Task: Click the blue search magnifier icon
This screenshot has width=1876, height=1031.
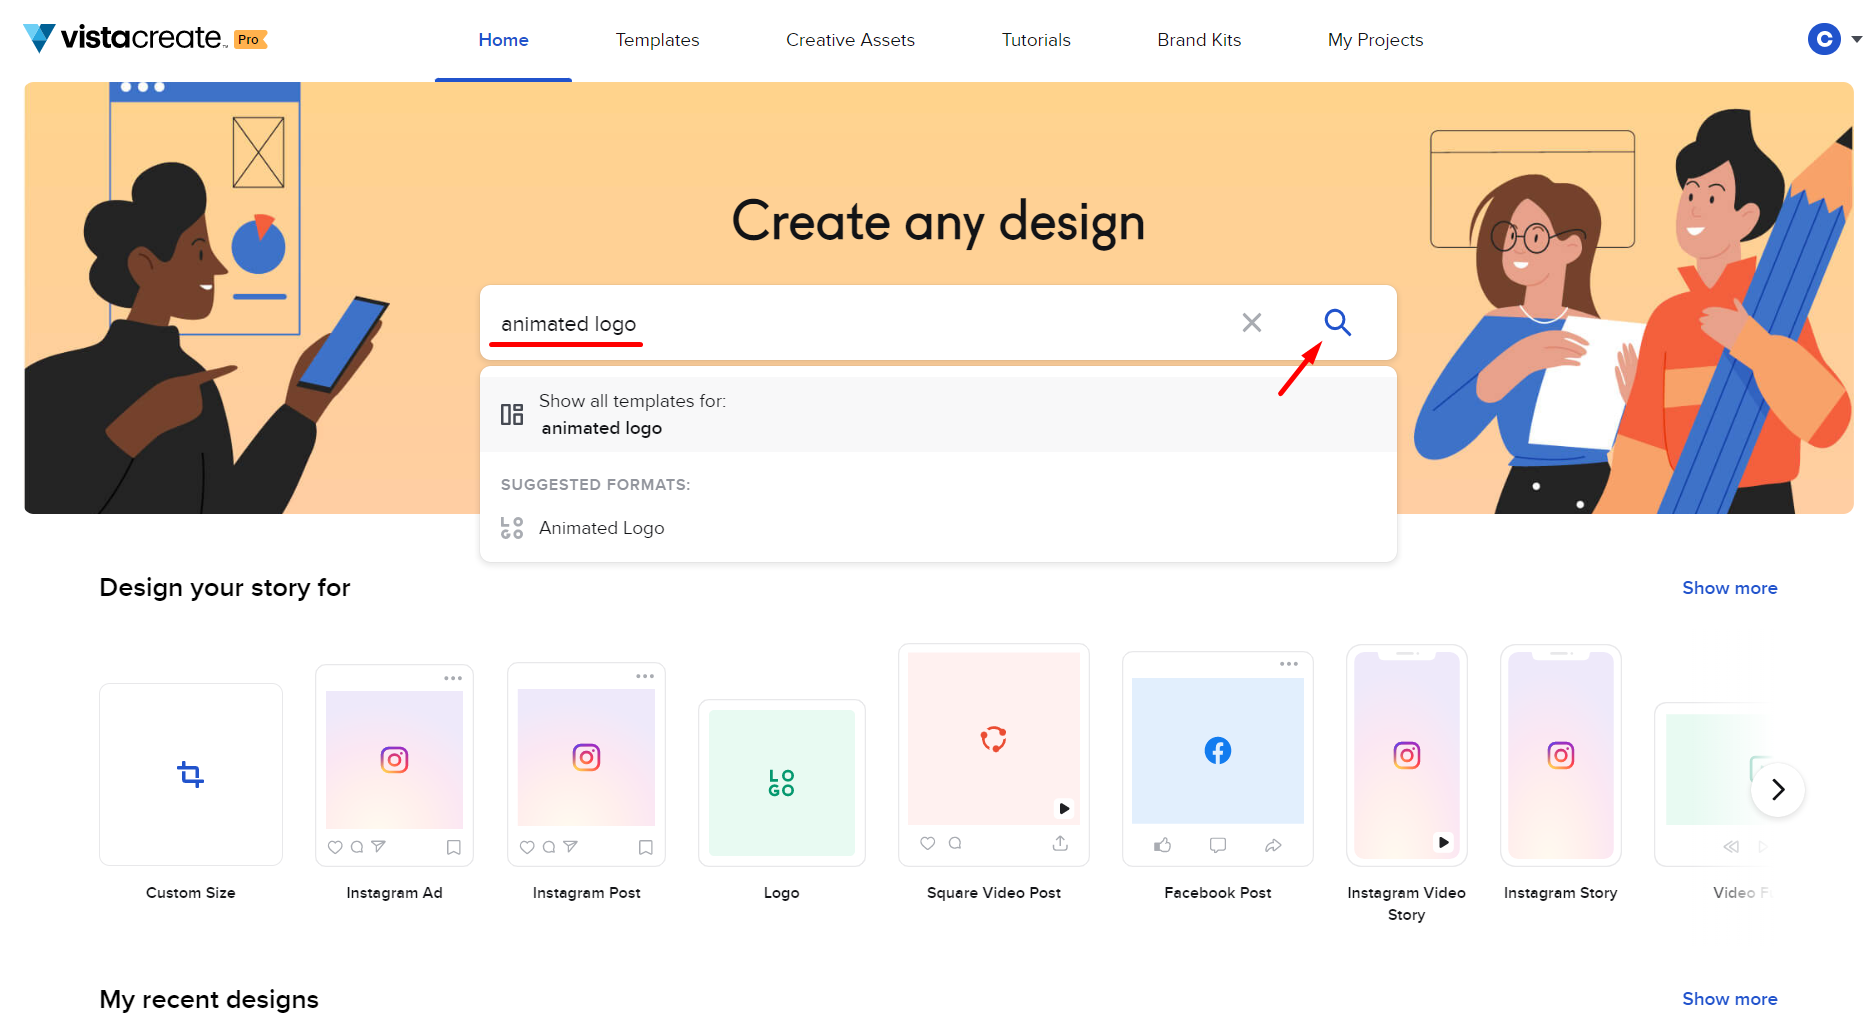Action: 1337,322
